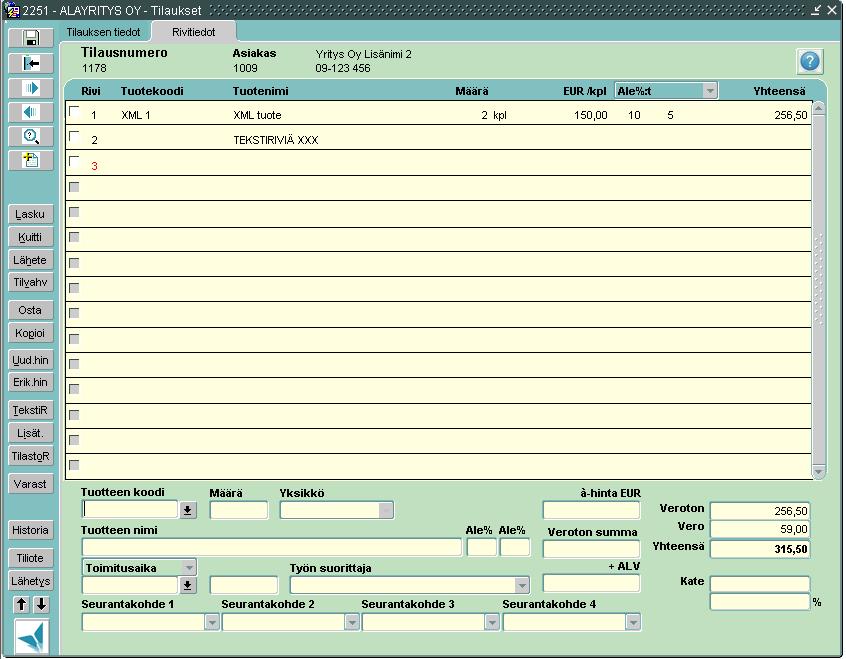This screenshot has height=659, width=846.
Task: Open the Seurantakohde 1 dropdown
Action: pos(212,622)
